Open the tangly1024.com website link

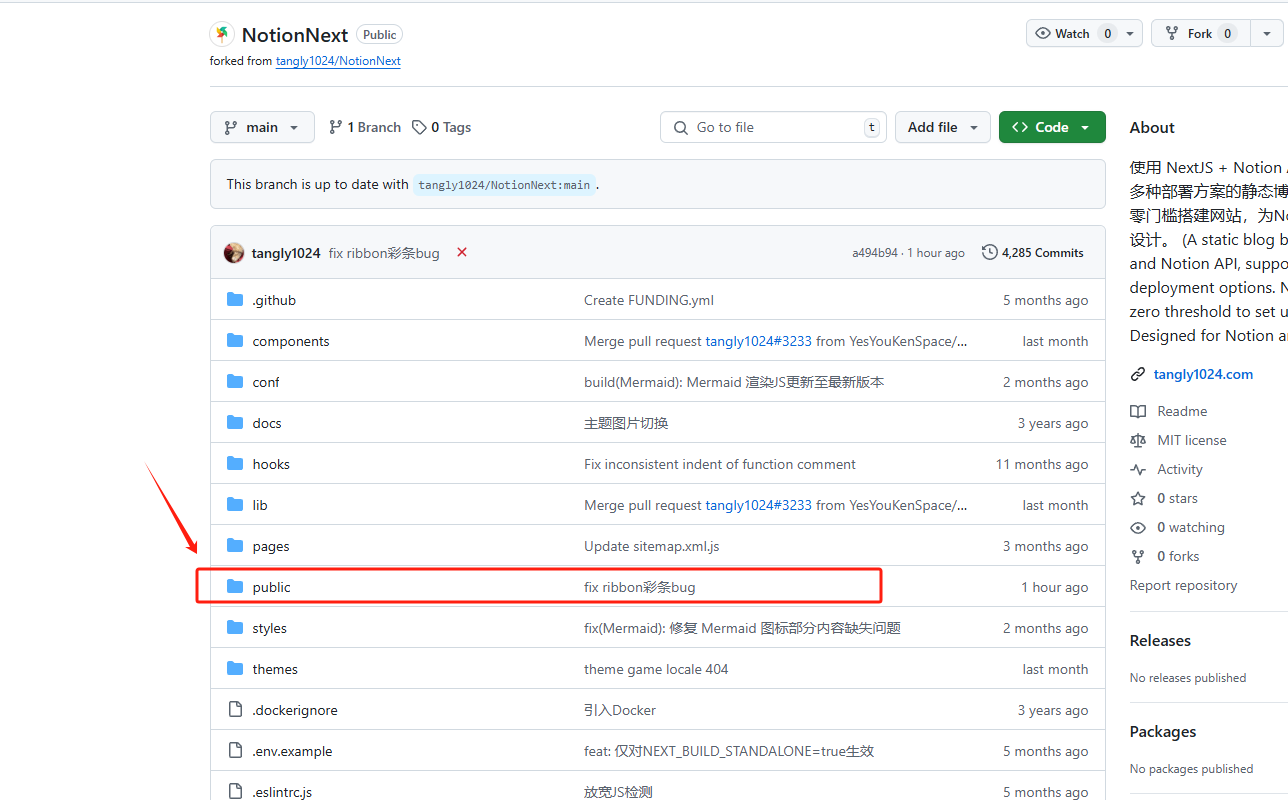[1203, 374]
